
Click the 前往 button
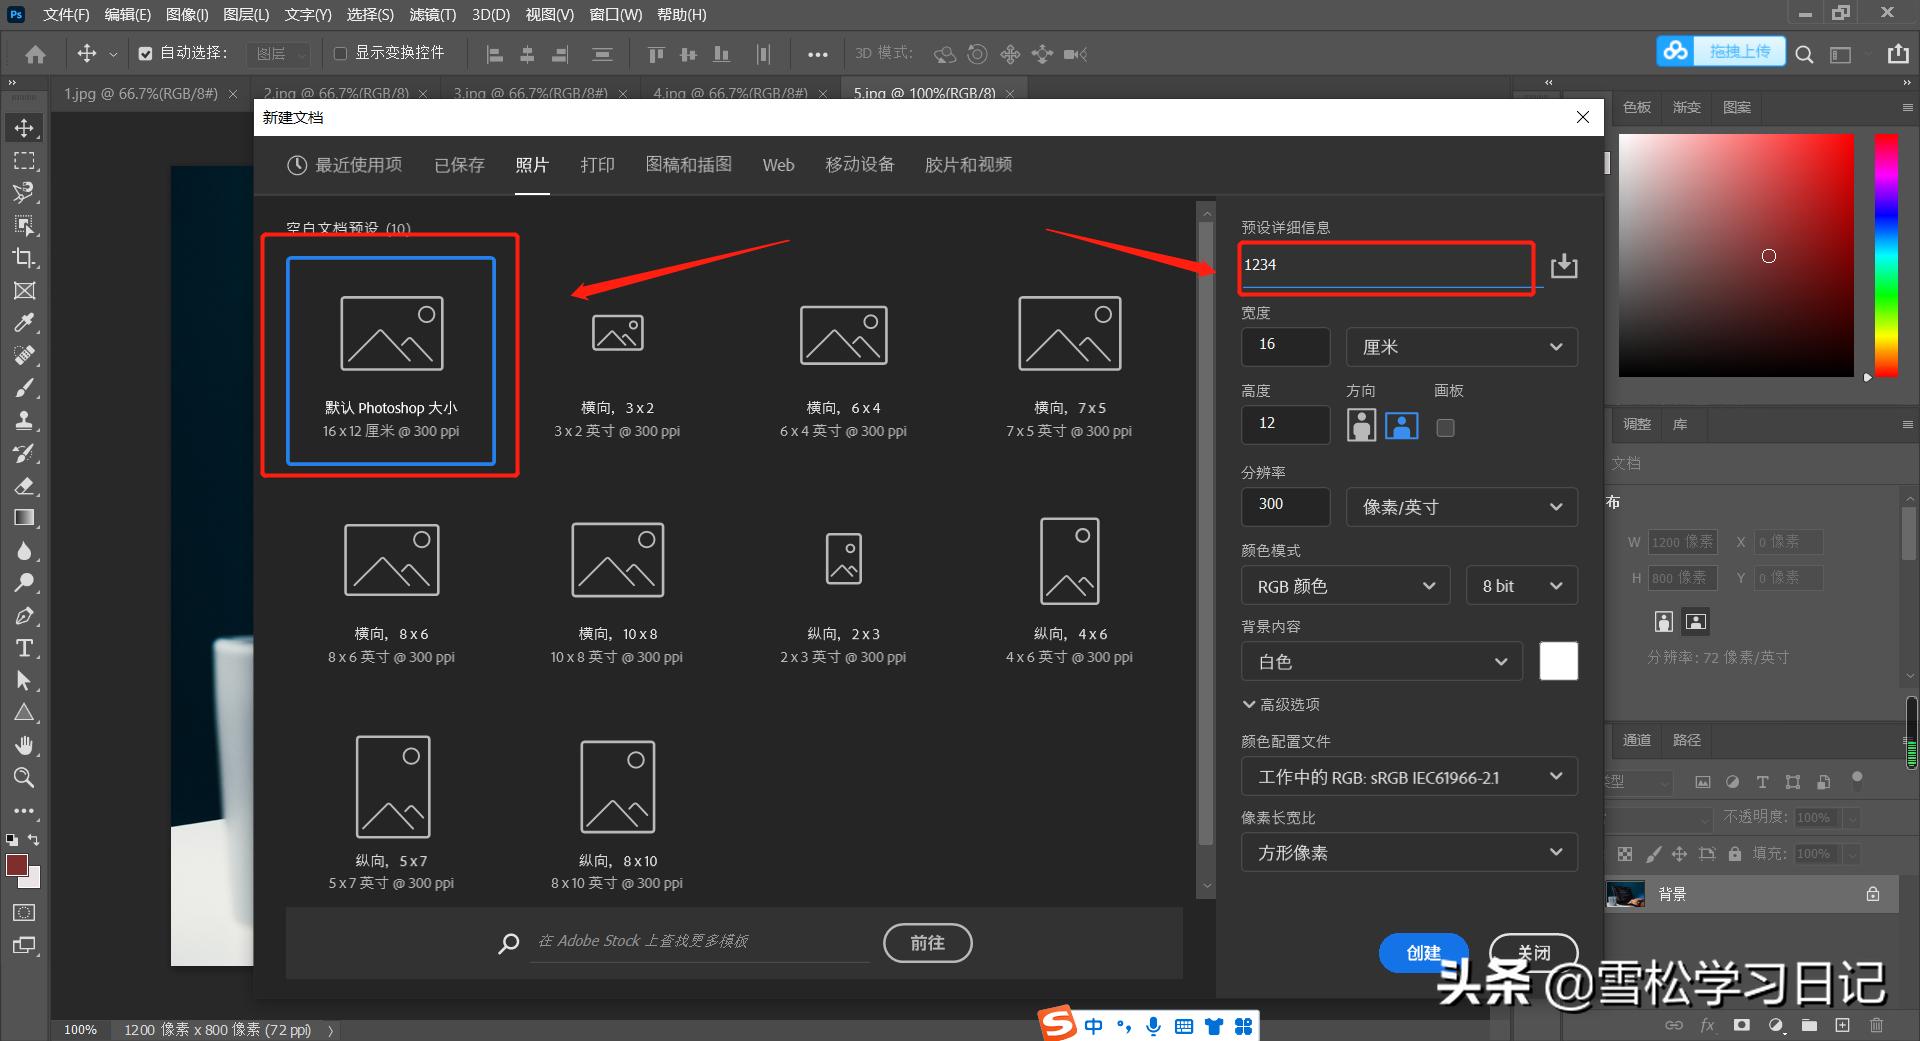point(927,943)
